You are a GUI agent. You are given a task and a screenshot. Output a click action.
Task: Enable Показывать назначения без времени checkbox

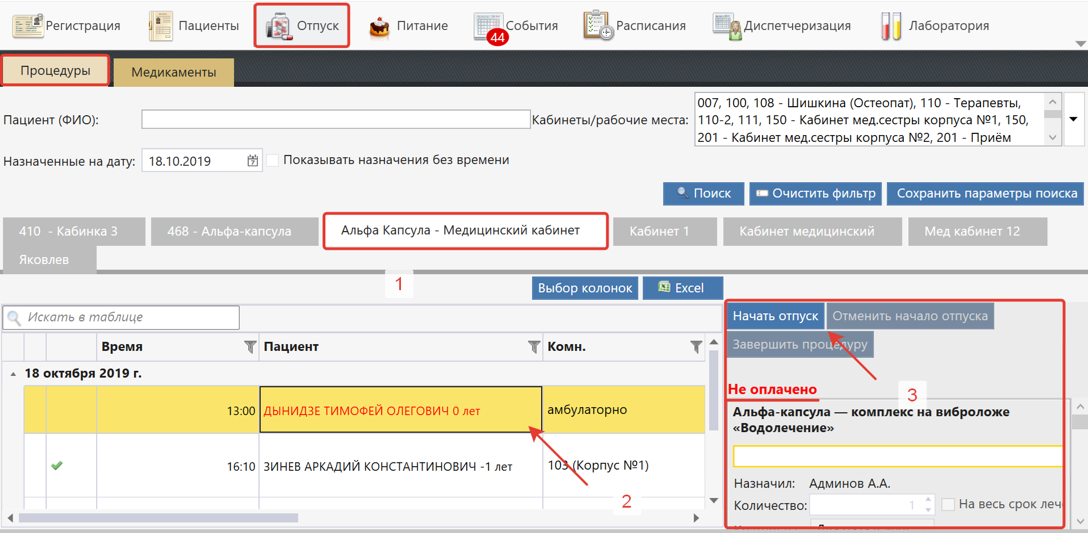tap(273, 160)
